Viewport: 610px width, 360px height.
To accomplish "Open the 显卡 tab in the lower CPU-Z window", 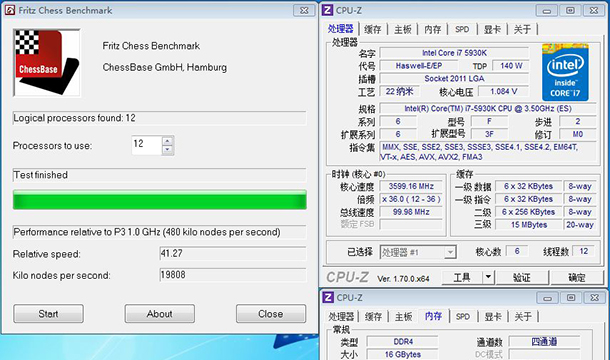I will pyautogui.click(x=493, y=316).
